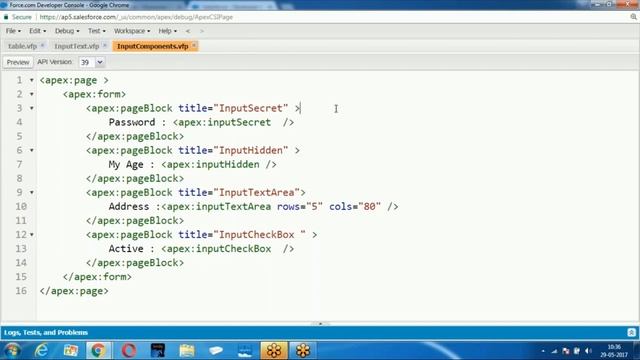Open the Windows Start menu

coord(12,351)
